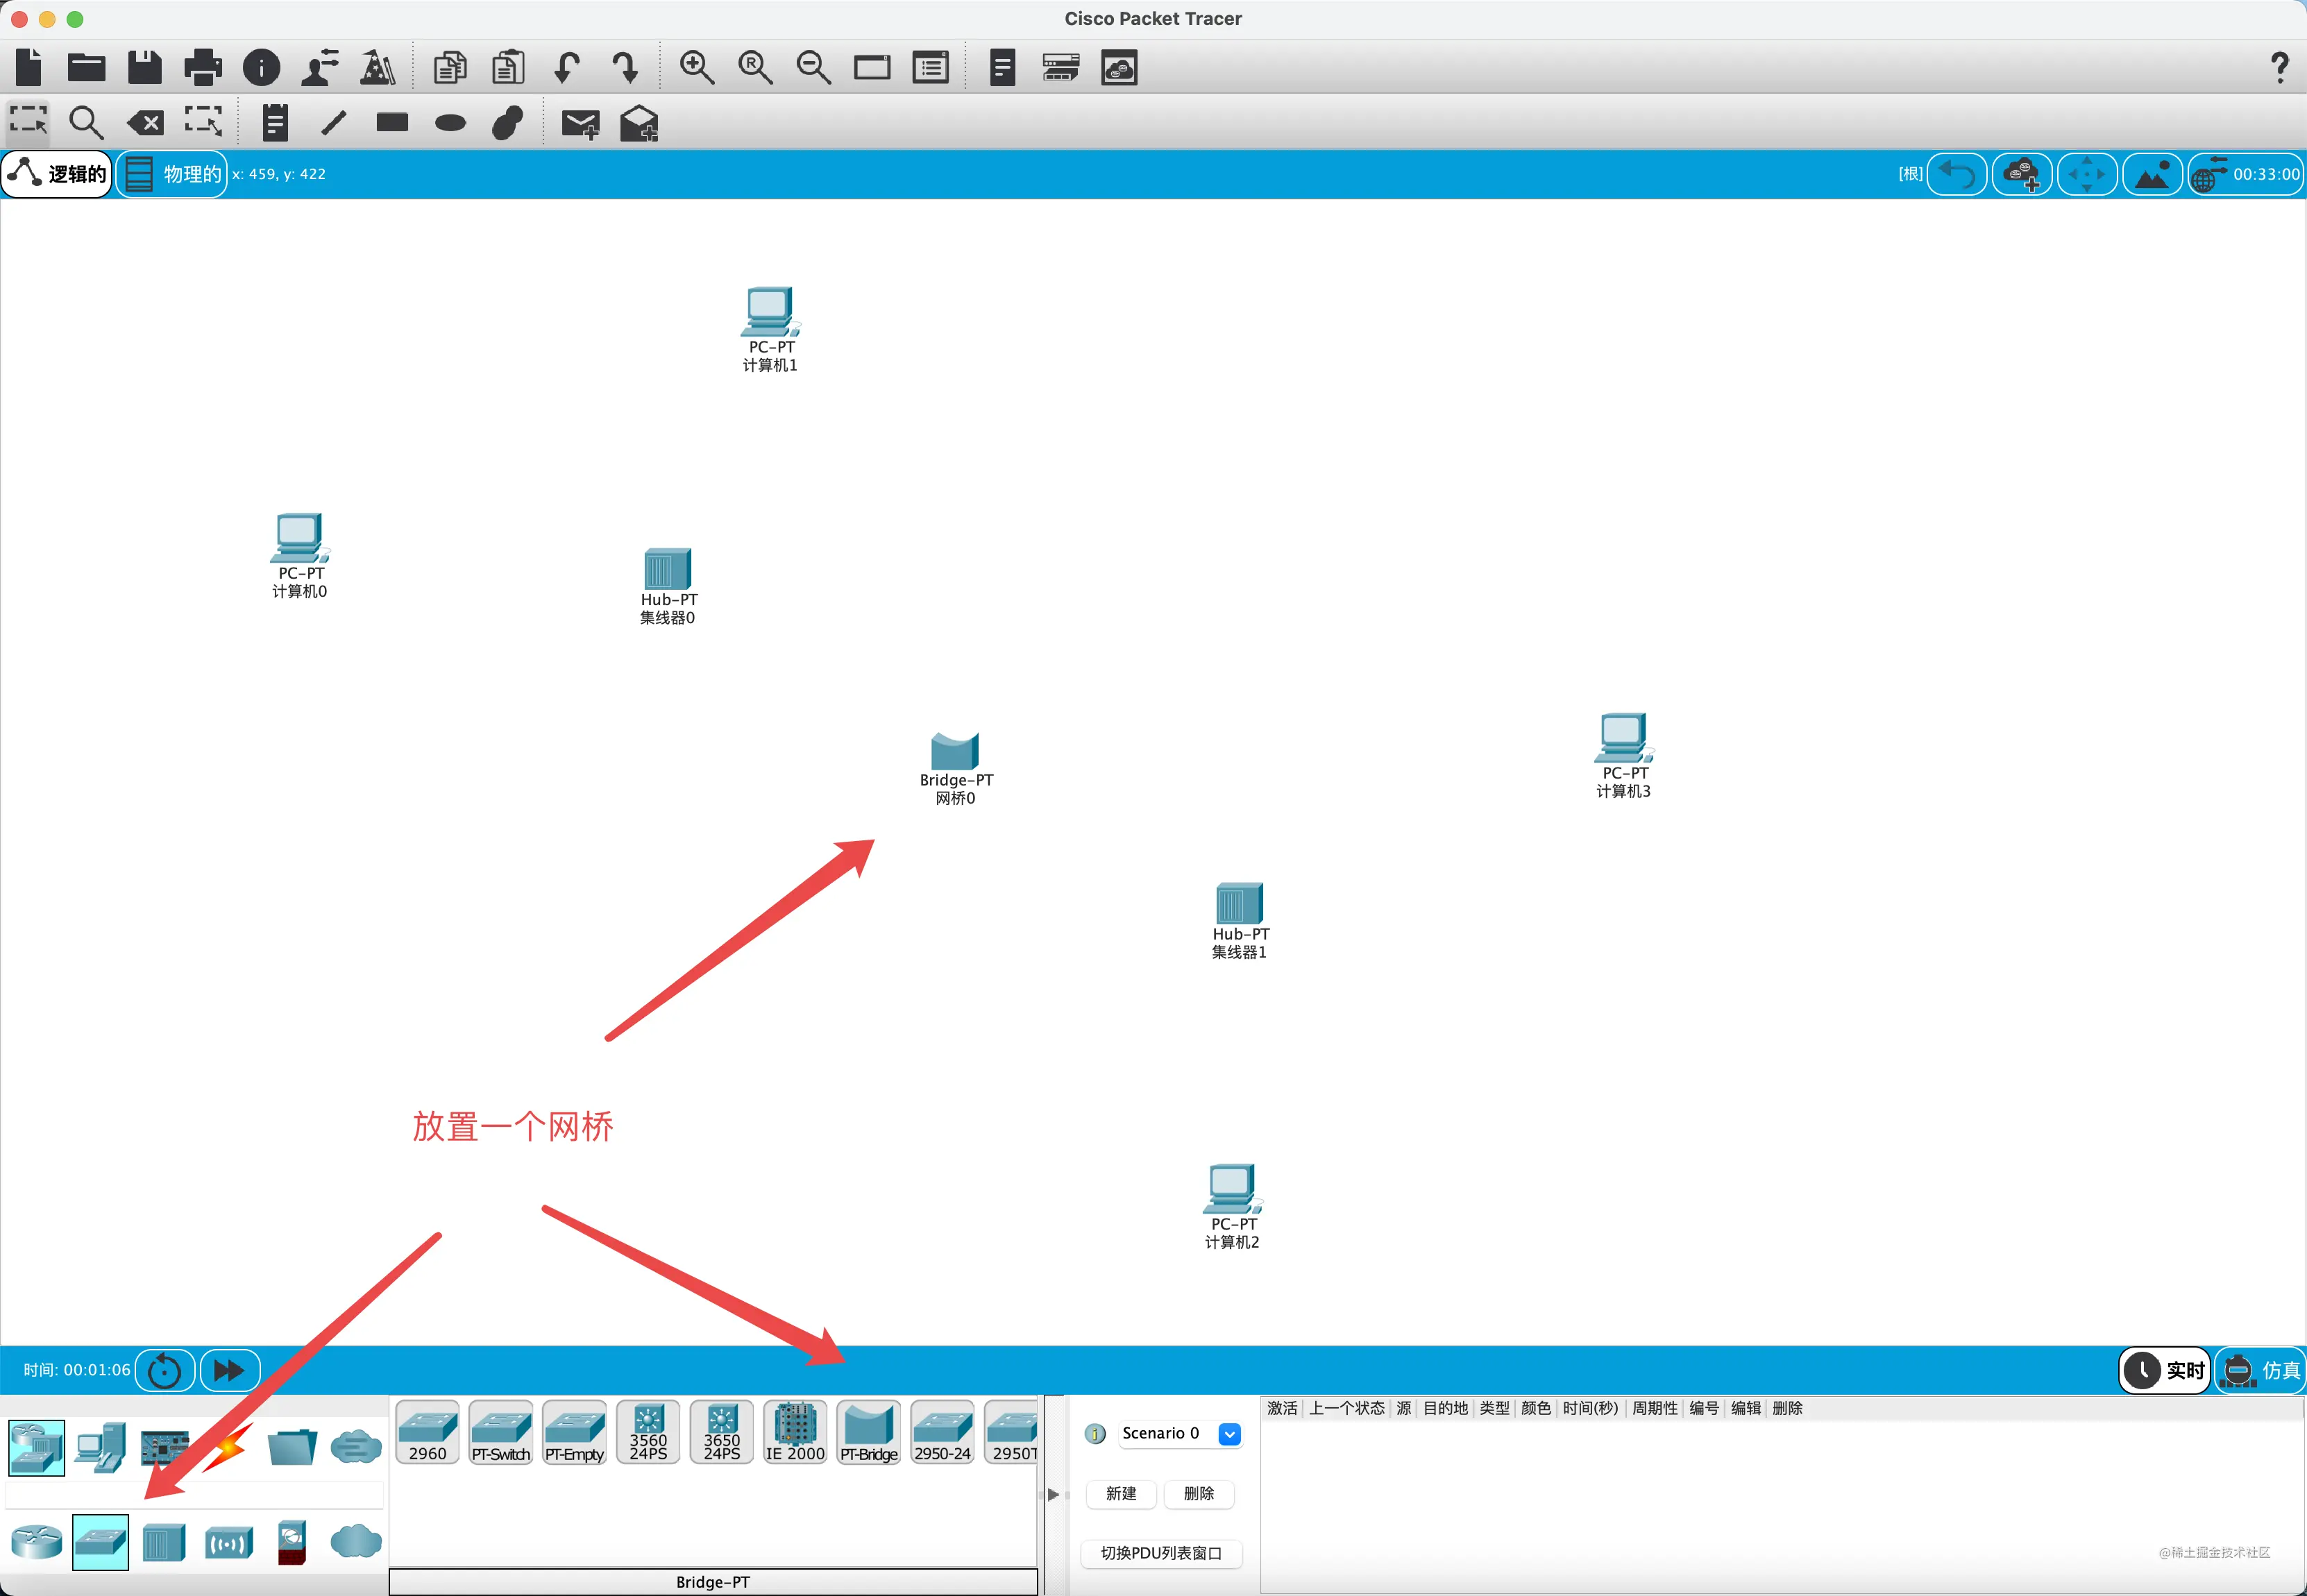Expand the PDU panel arrow
Viewport: 2307px width, 1596px height.
[x=1053, y=1495]
